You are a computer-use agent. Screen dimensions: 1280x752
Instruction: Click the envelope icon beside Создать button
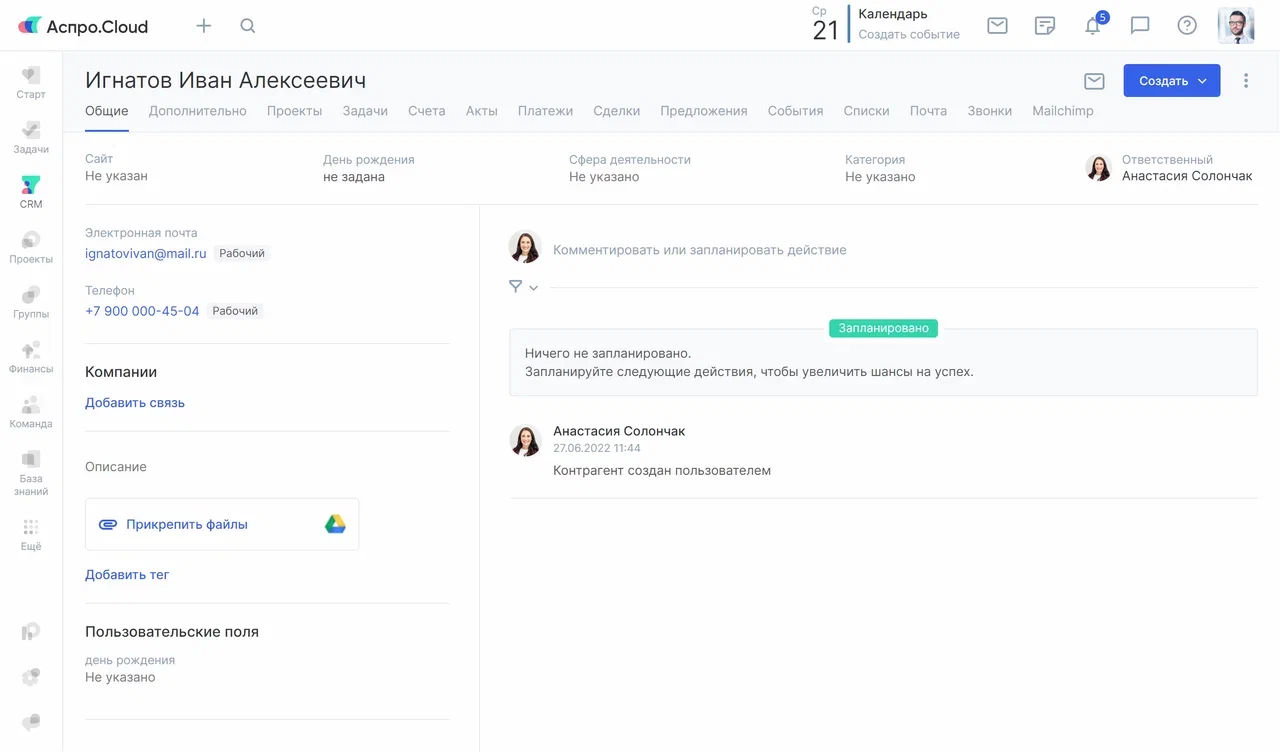coord(1094,81)
